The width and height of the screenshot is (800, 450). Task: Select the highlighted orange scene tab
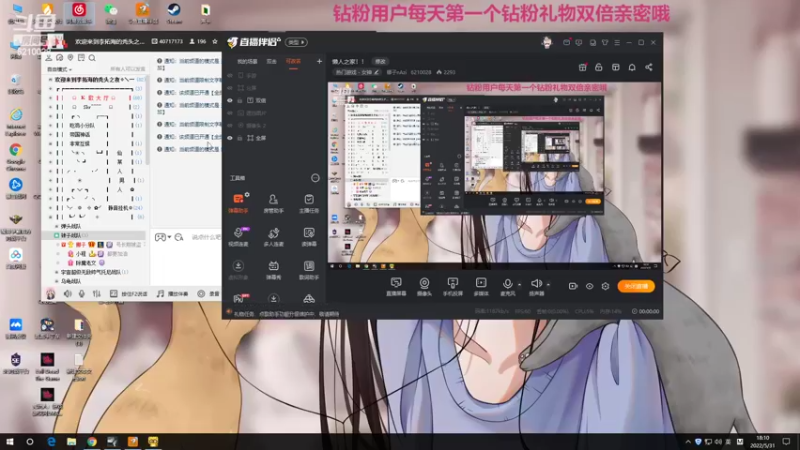[x=293, y=62]
